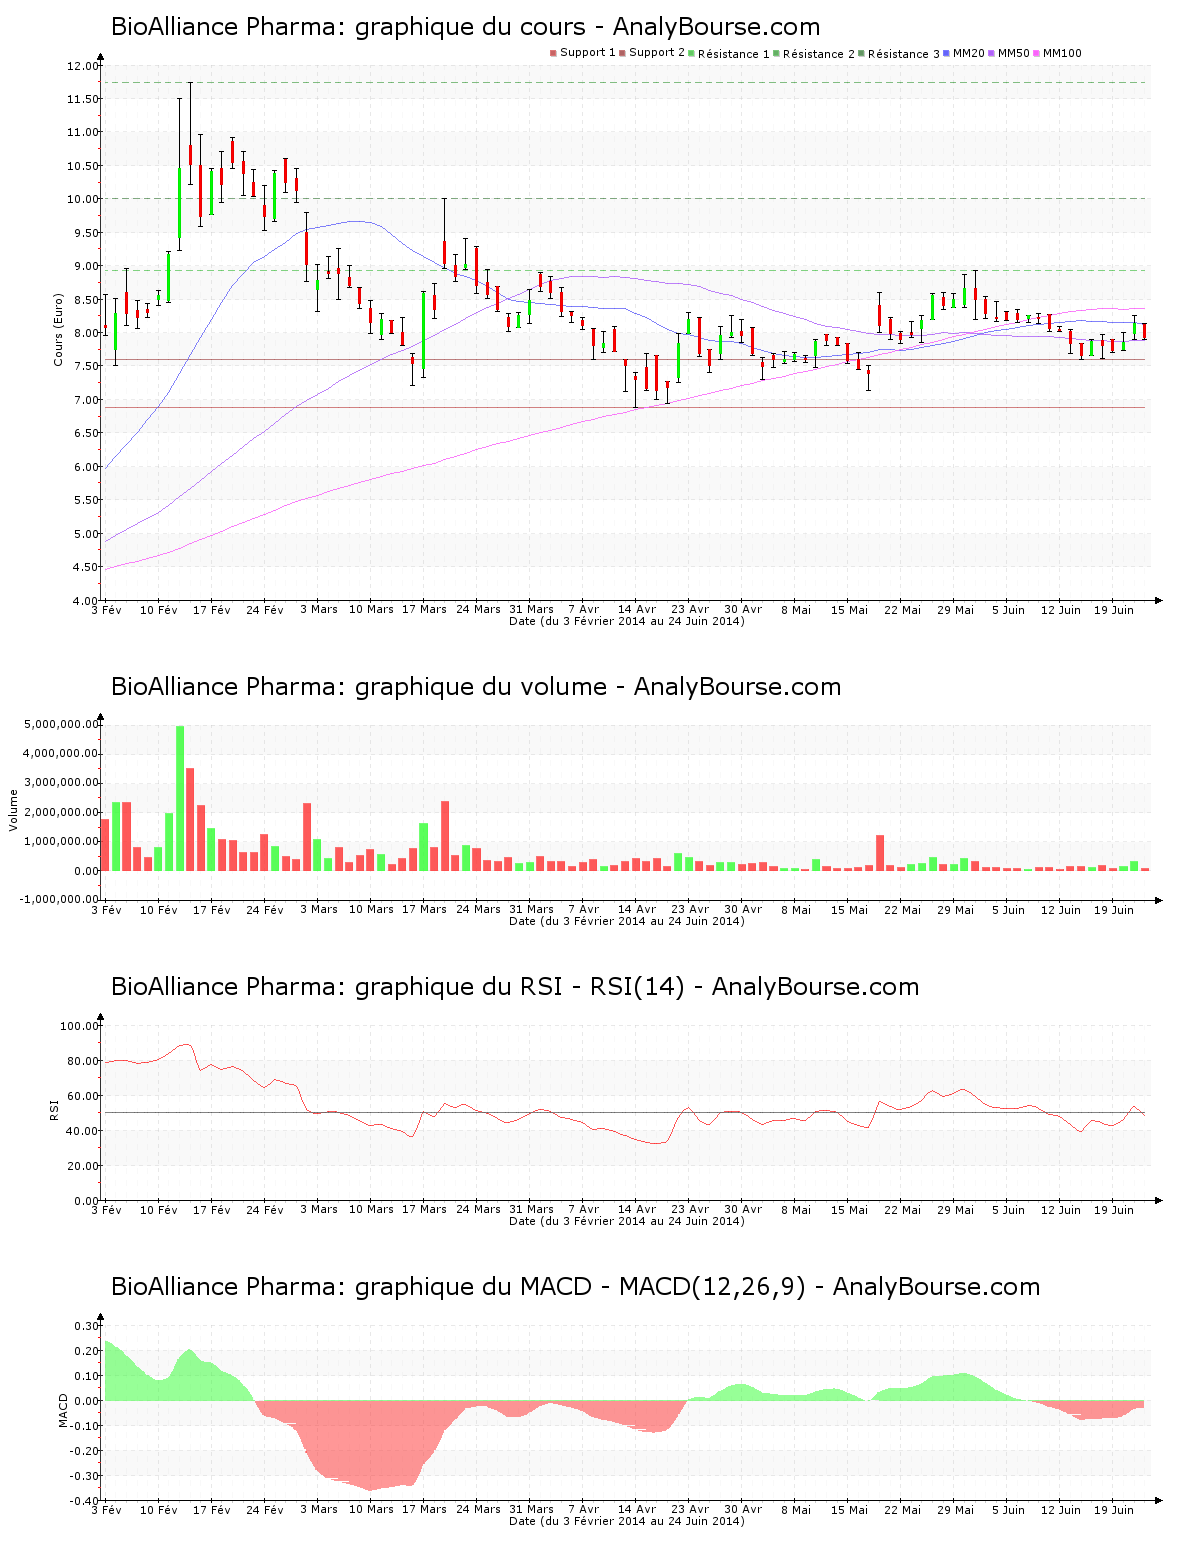This screenshot has width=1200, height=1550.
Task: Click the 20.00 tick on RSI axis
Action: (83, 1166)
